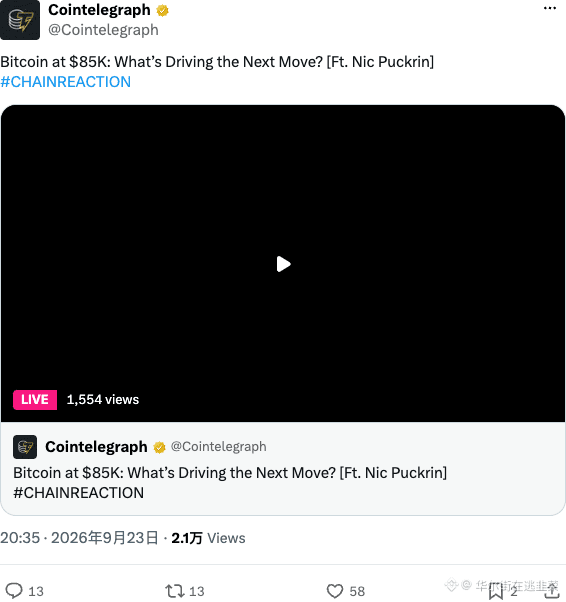Open the Cointelegraph display name at top
This screenshot has height=602, width=566.
coord(99,10)
